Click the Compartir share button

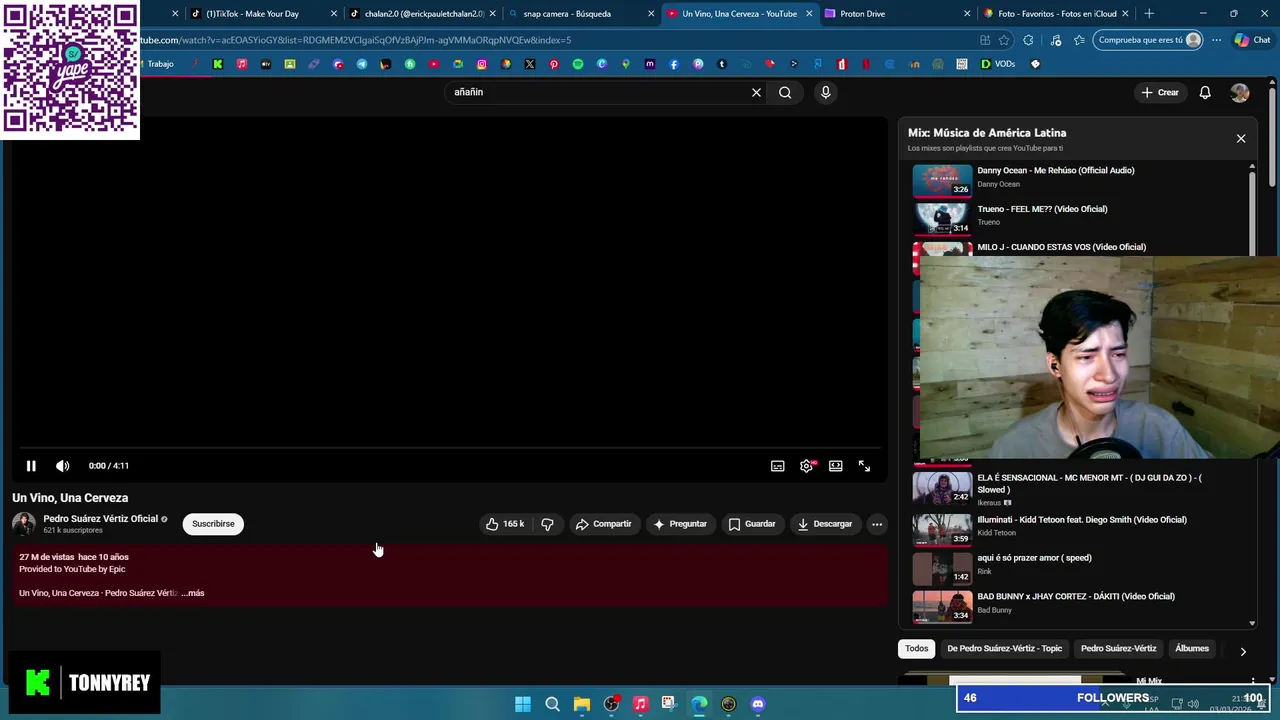(603, 524)
